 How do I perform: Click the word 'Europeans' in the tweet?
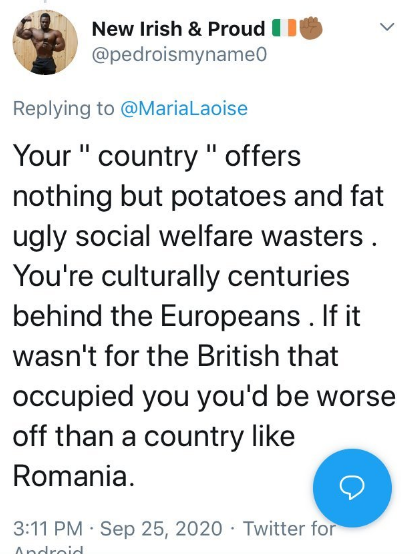[231, 316]
